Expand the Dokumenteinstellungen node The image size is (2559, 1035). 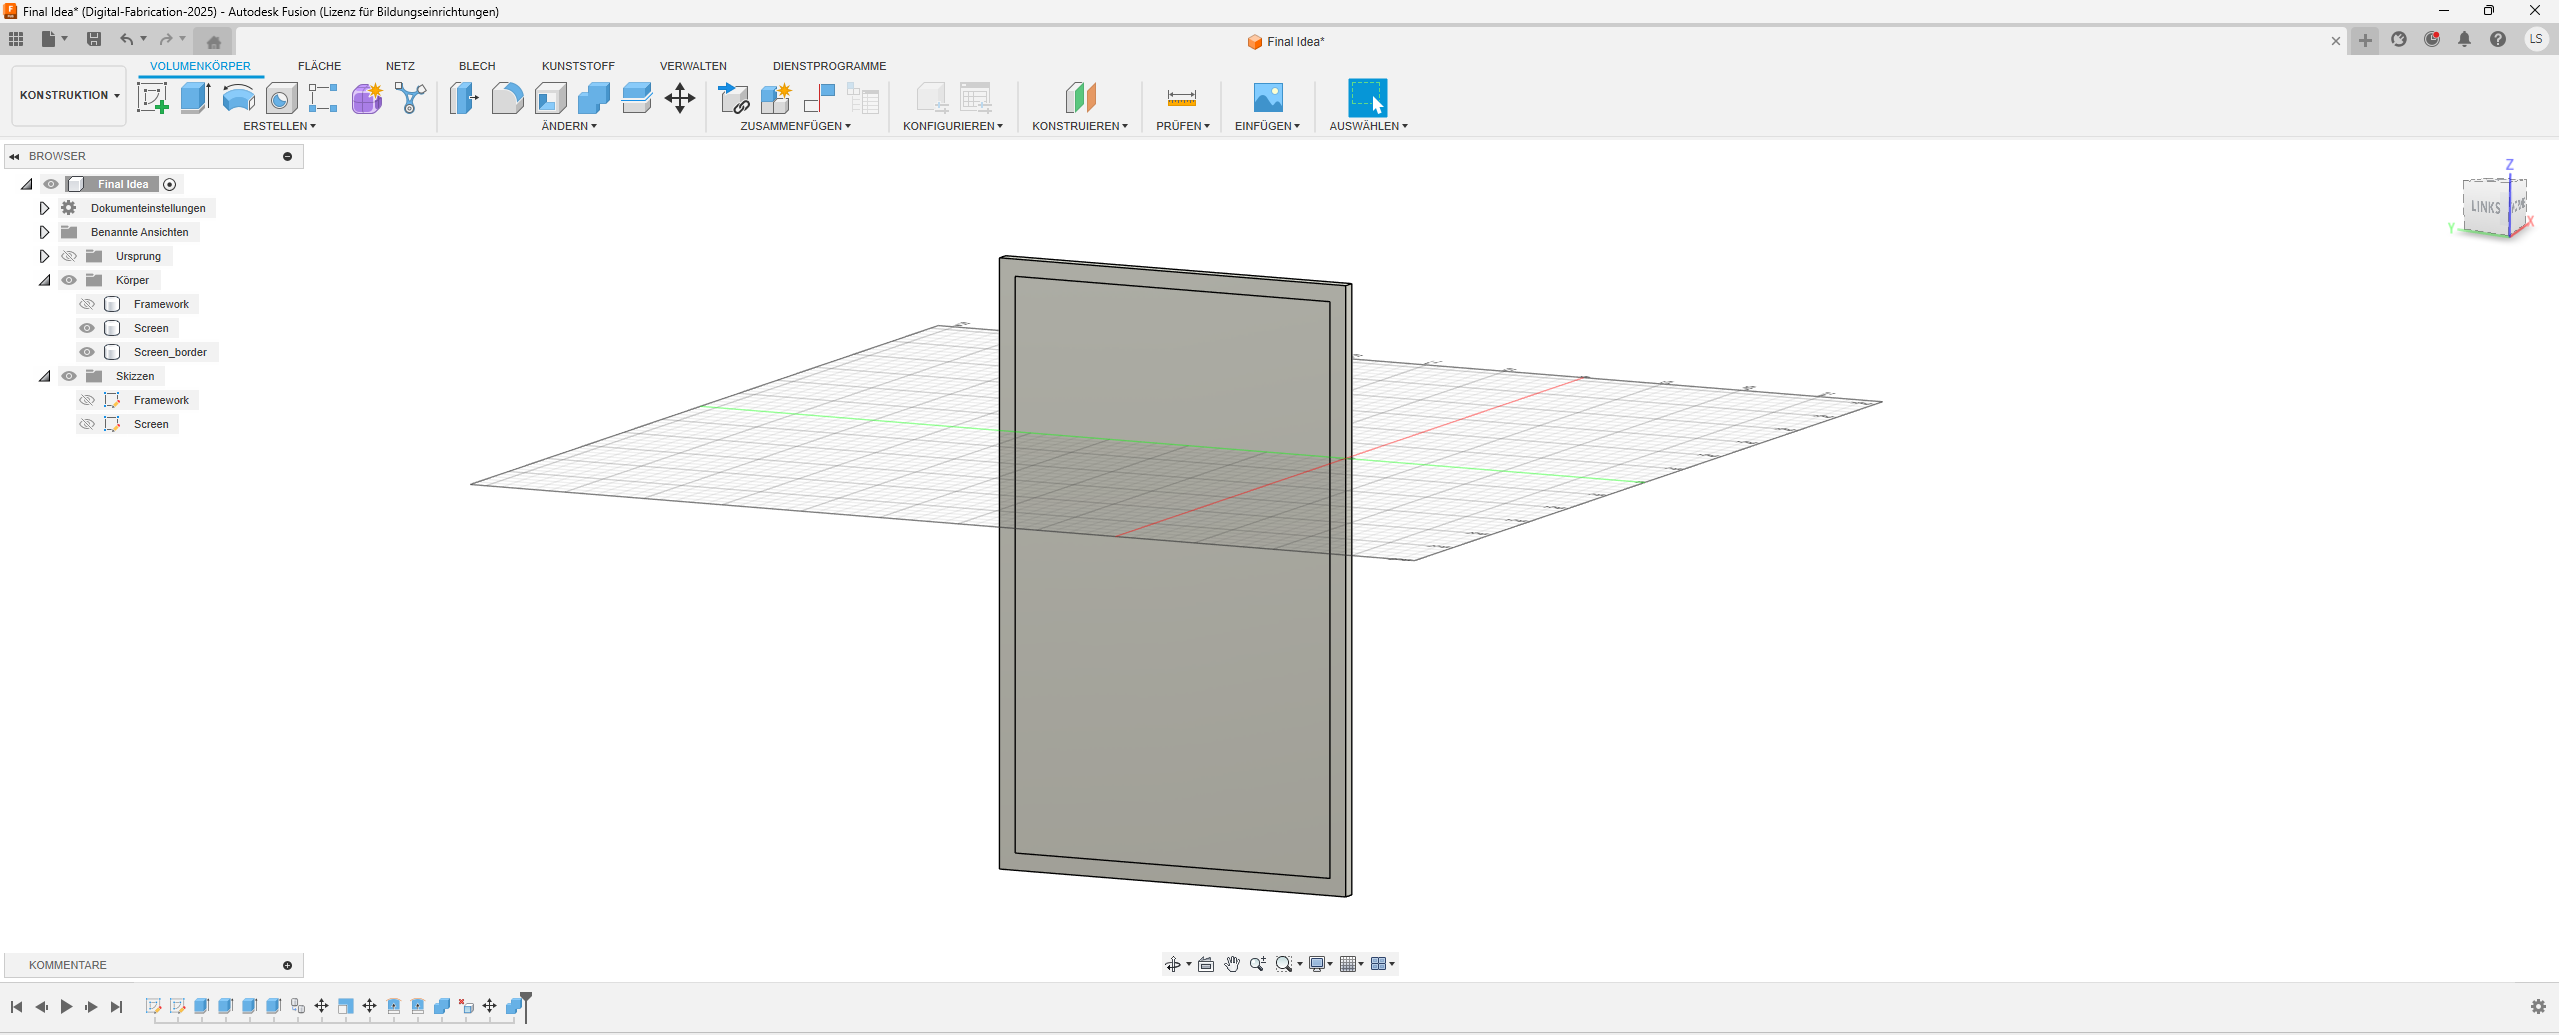(x=44, y=208)
